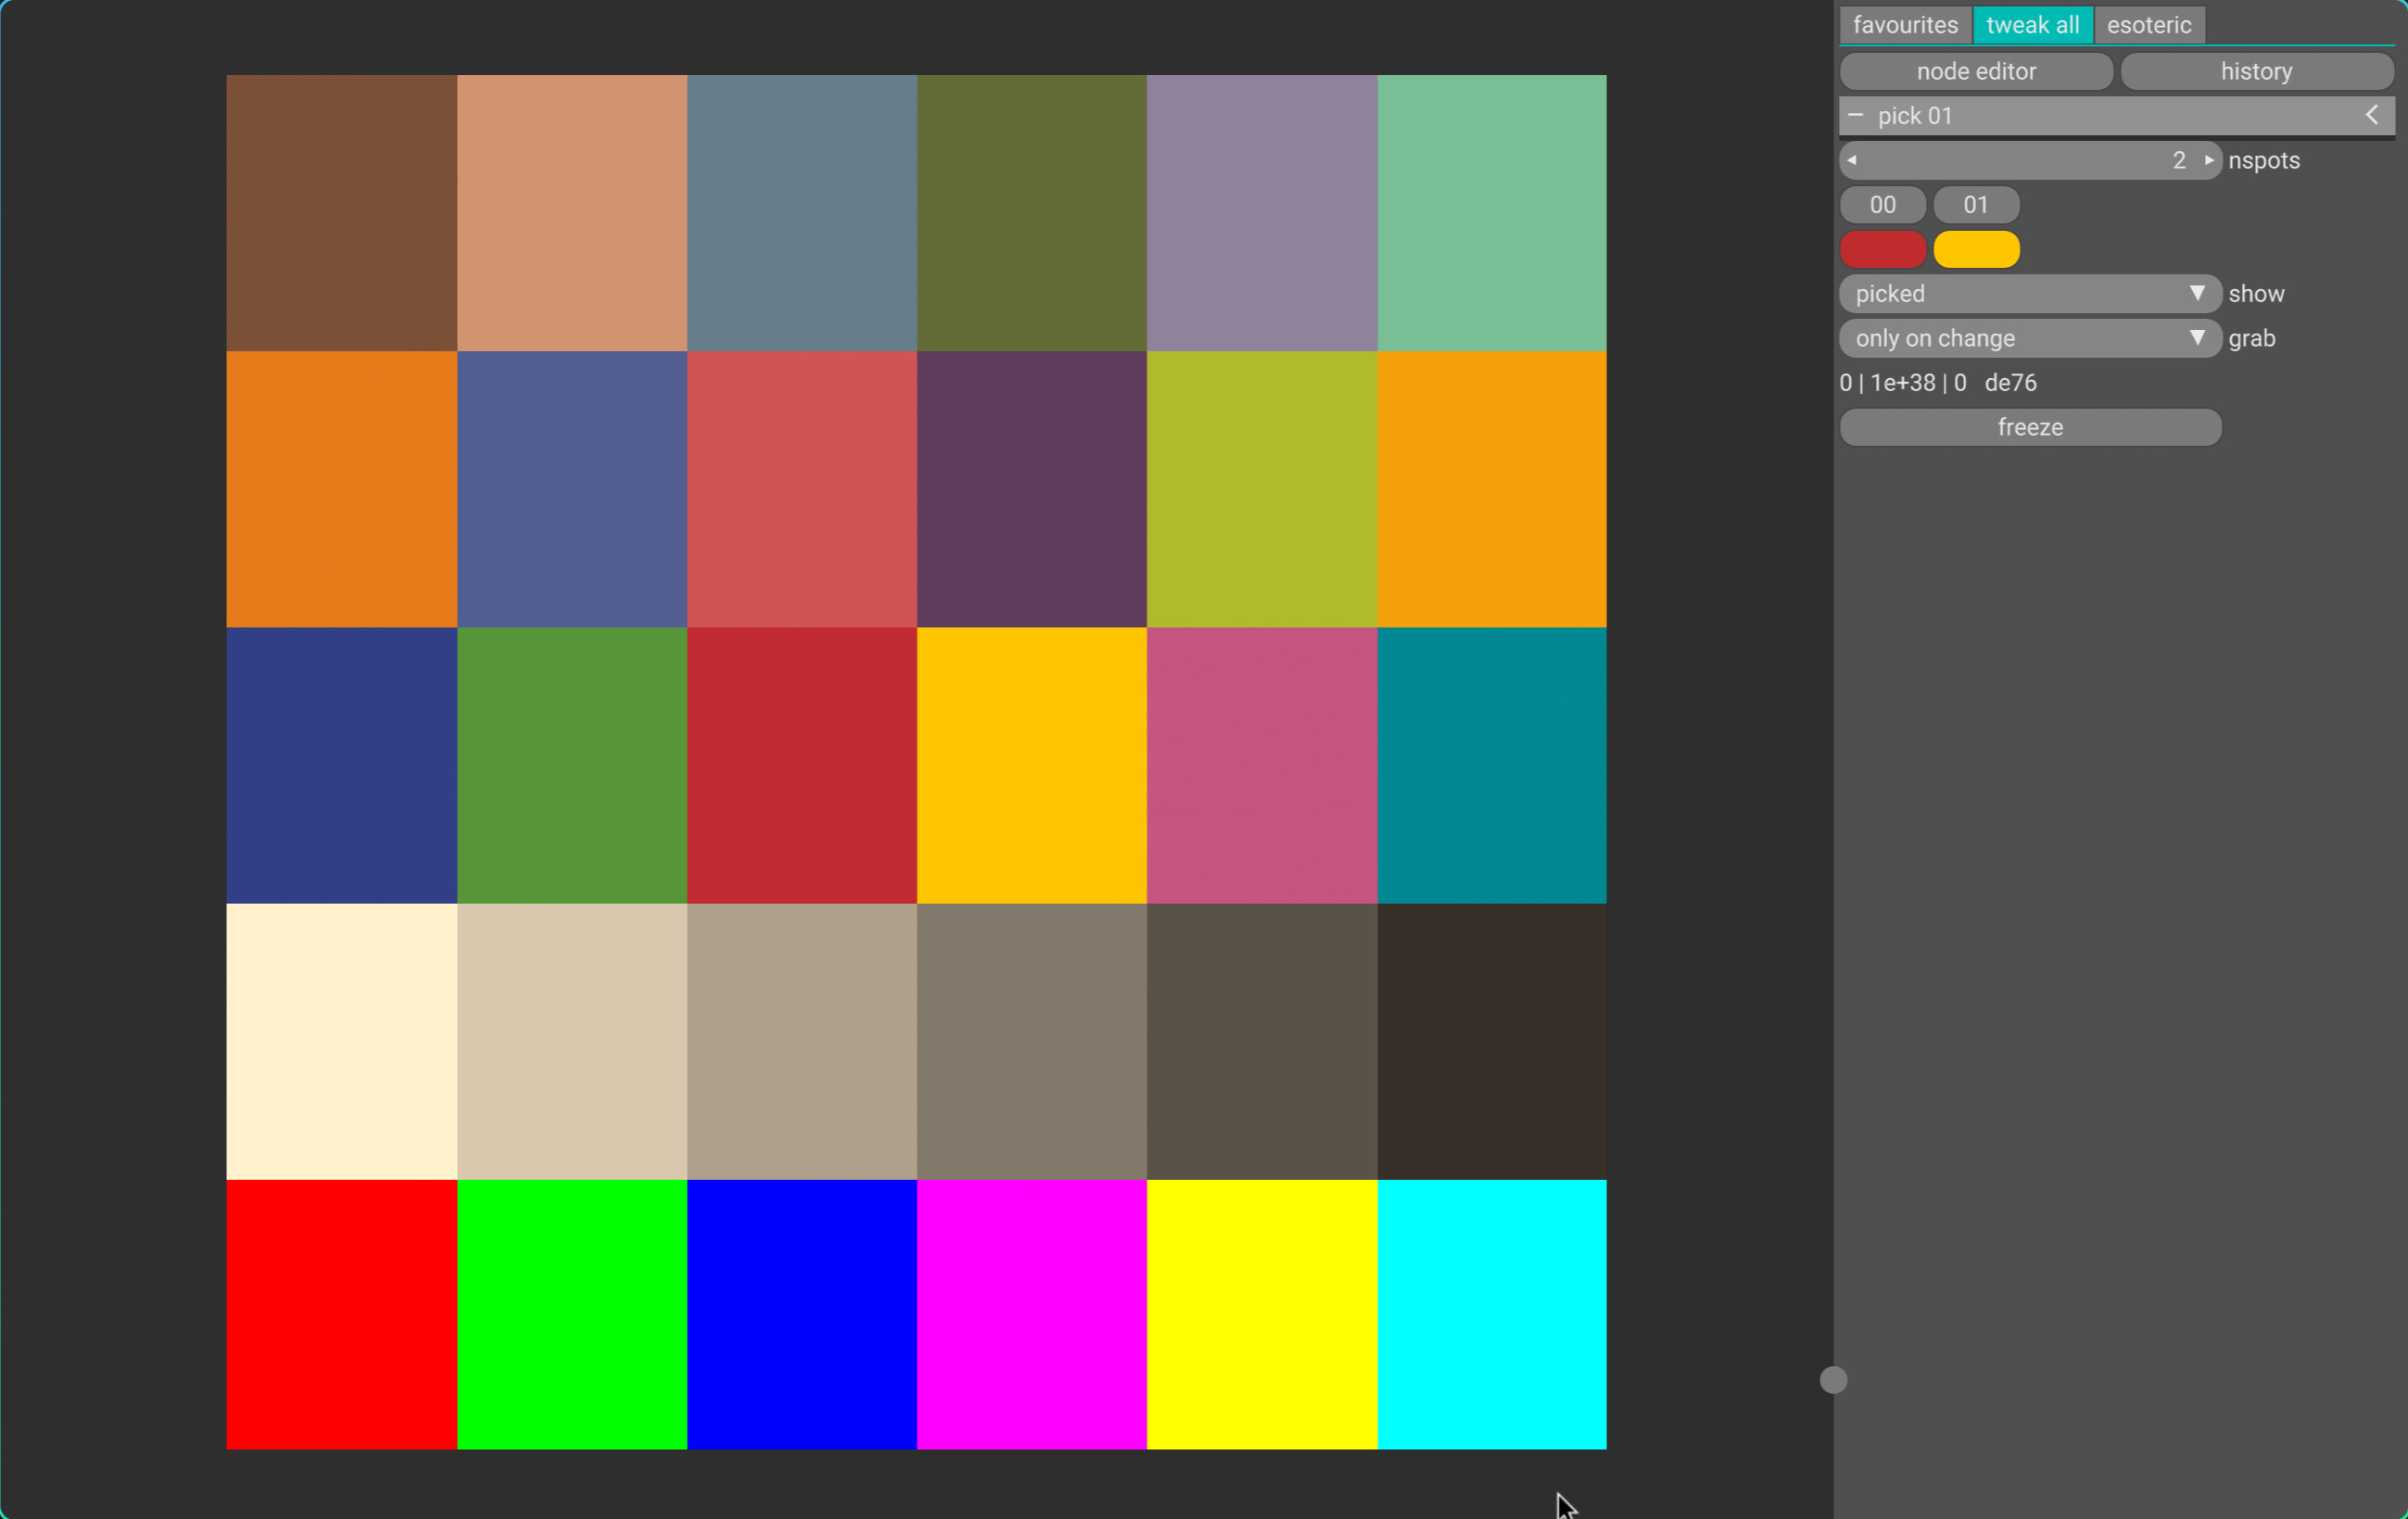
Task: Click the left chevron on the pick 01 header
Action: [x=2373, y=115]
